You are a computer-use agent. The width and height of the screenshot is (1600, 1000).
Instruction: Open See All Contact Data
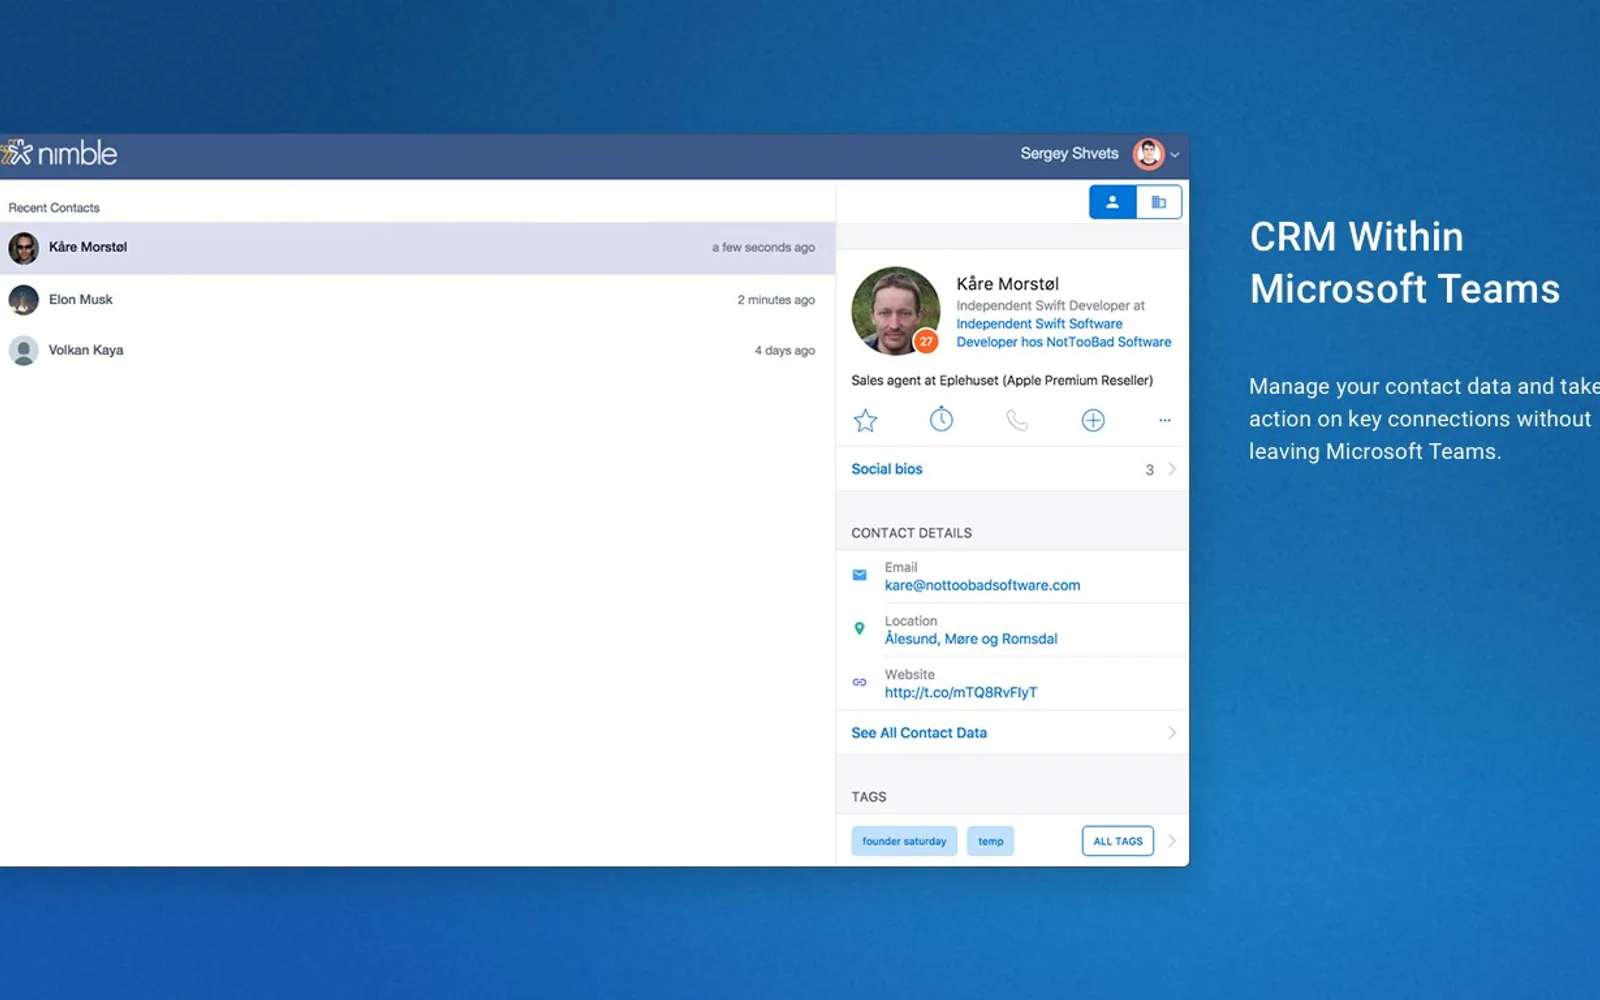click(1012, 733)
